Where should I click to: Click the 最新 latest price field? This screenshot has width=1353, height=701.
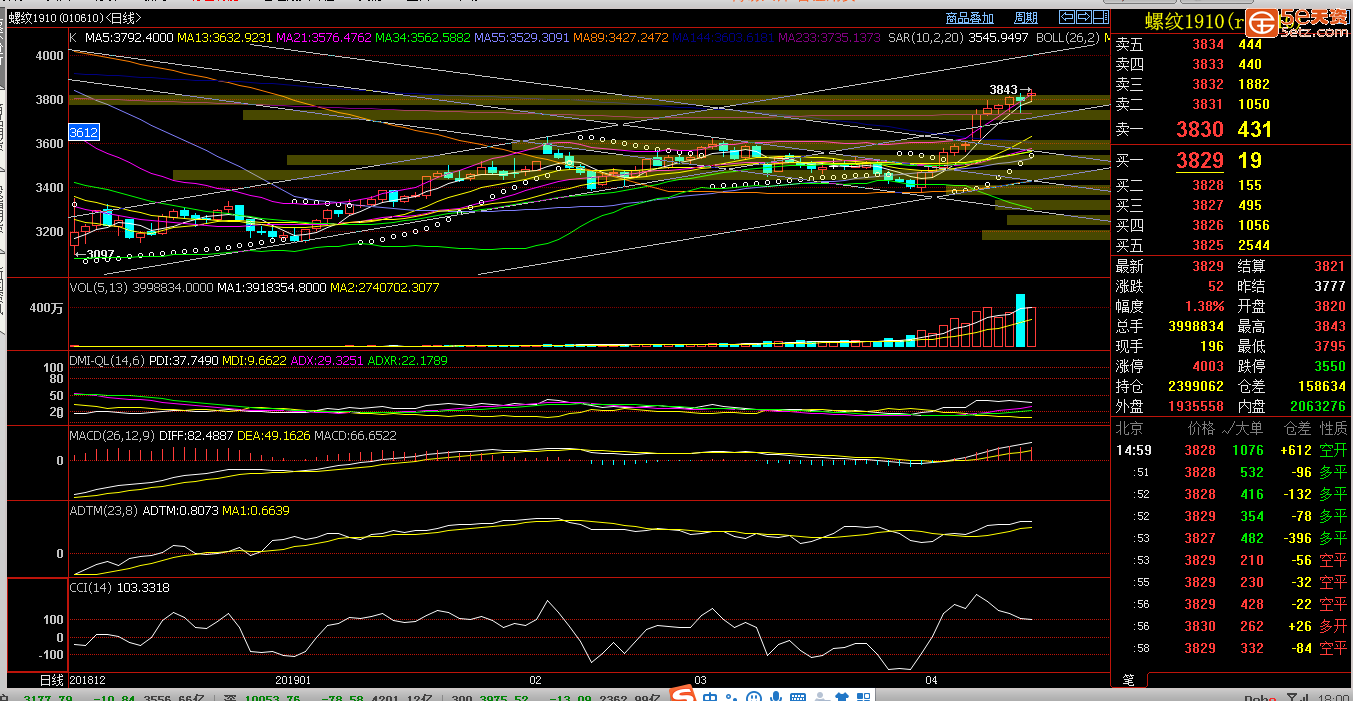1171,266
